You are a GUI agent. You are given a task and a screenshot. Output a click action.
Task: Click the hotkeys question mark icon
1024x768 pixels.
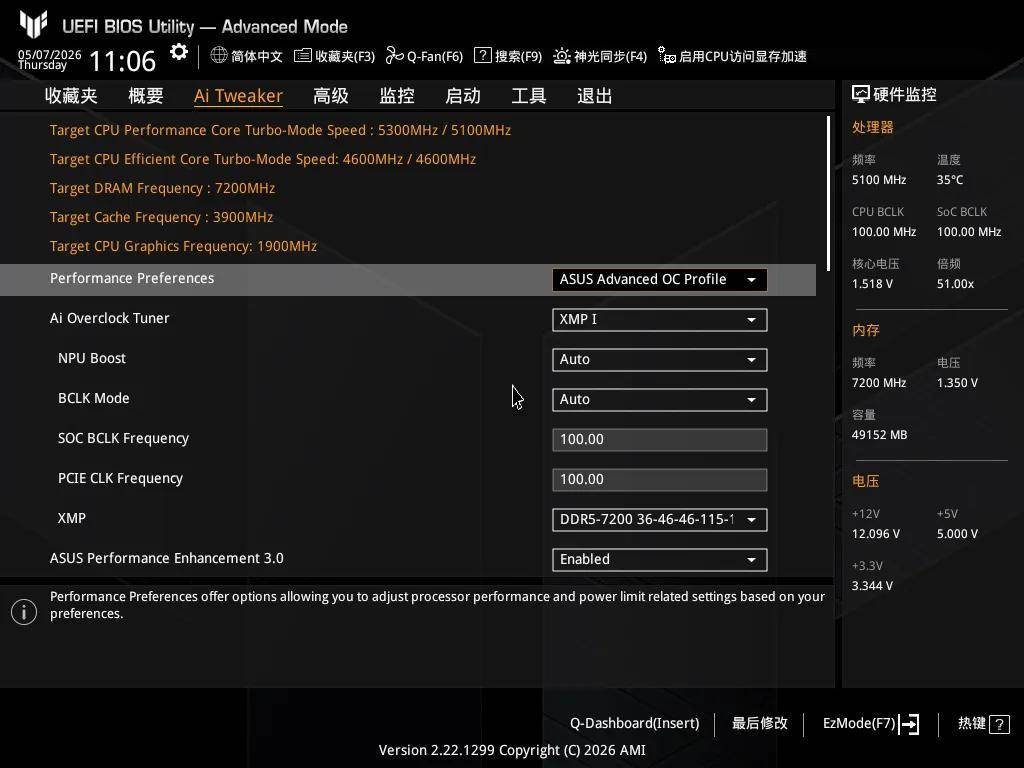[x=999, y=724]
